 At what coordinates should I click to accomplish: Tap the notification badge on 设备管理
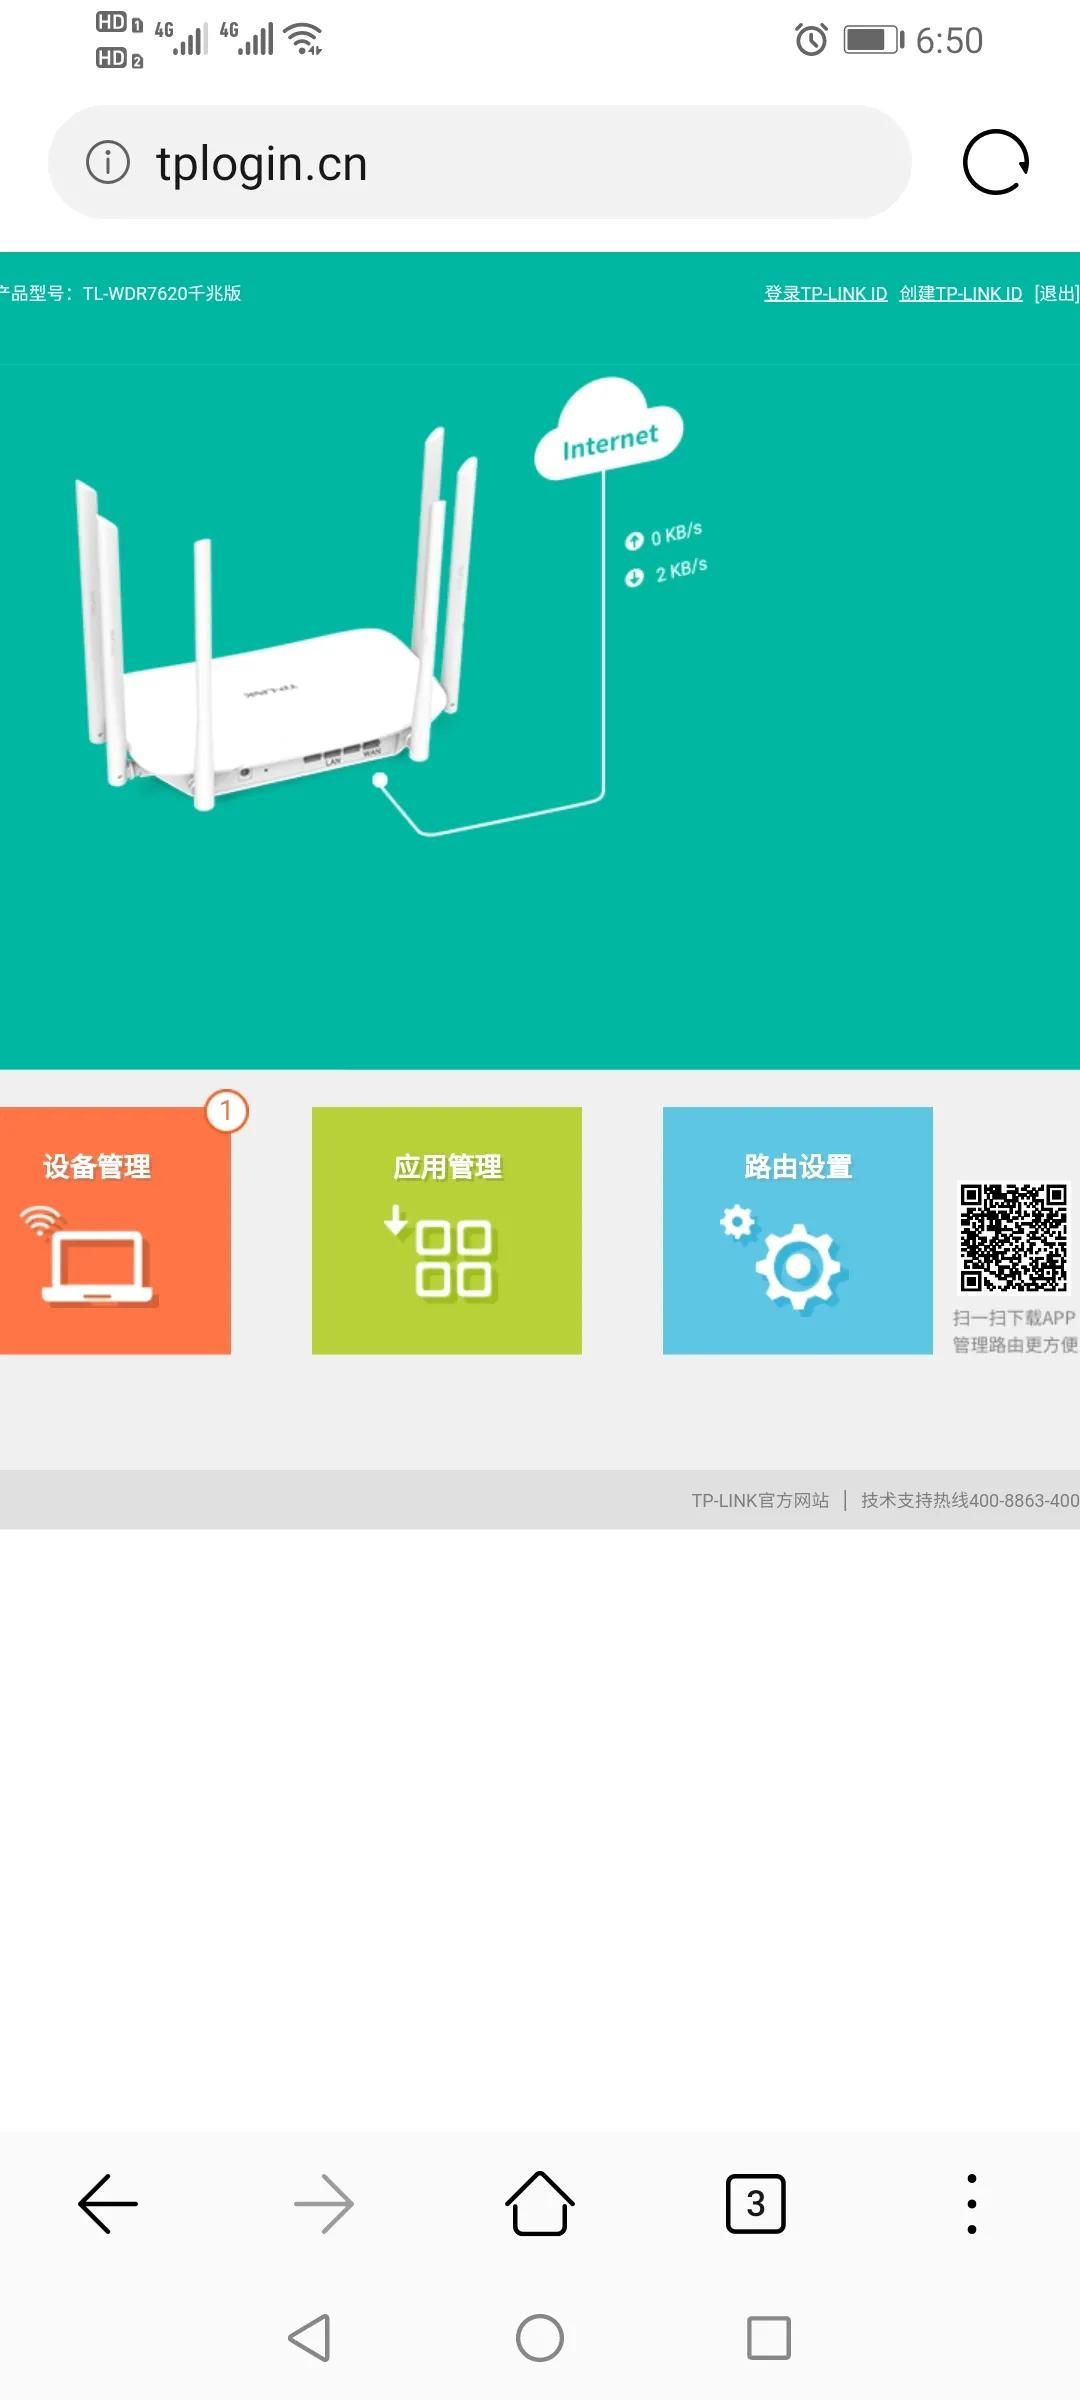(x=226, y=1111)
